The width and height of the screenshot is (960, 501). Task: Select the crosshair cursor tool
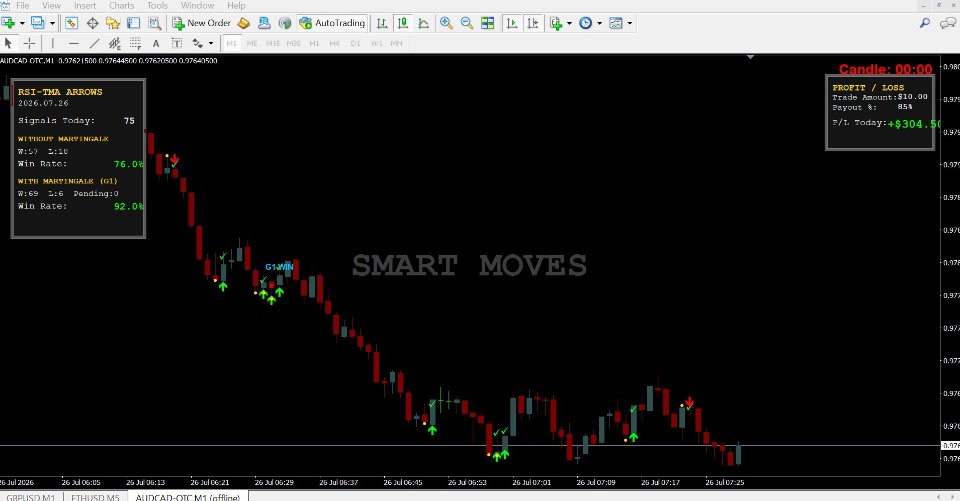29,43
